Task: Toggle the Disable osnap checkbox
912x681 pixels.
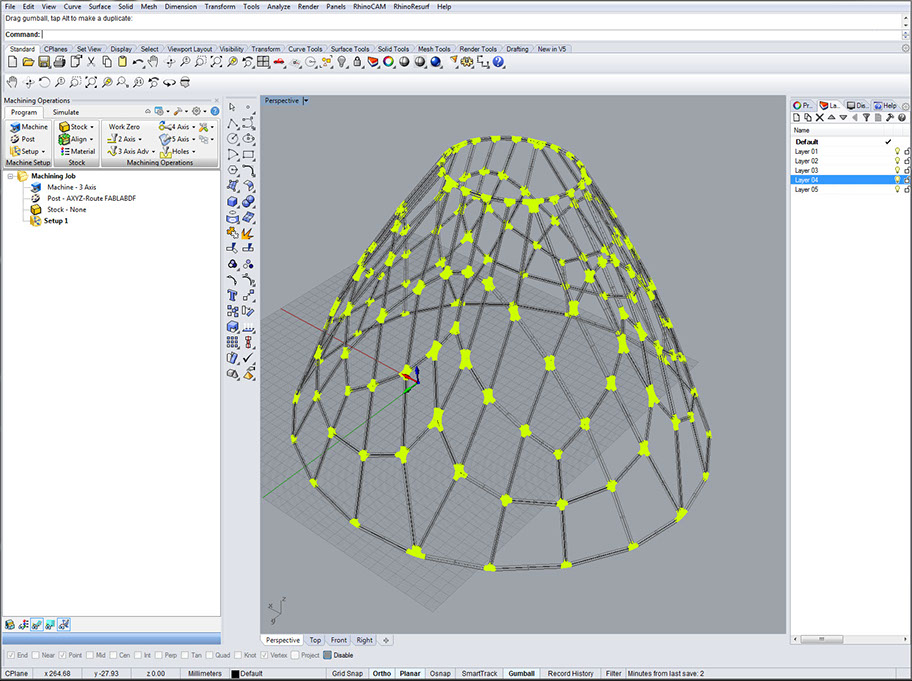Action: (x=327, y=655)
